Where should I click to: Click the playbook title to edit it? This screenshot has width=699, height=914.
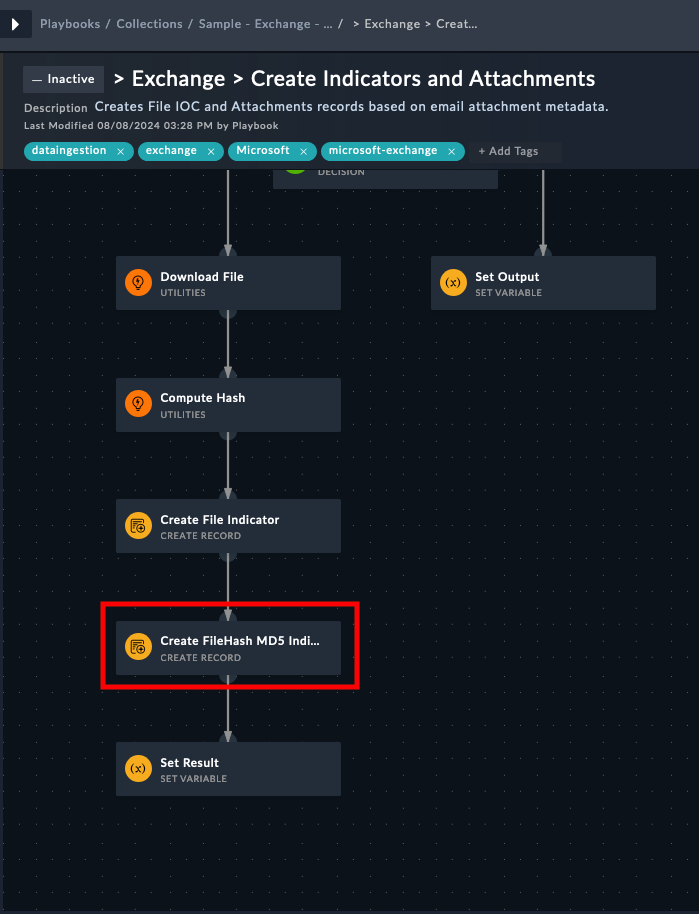point(363,79)
